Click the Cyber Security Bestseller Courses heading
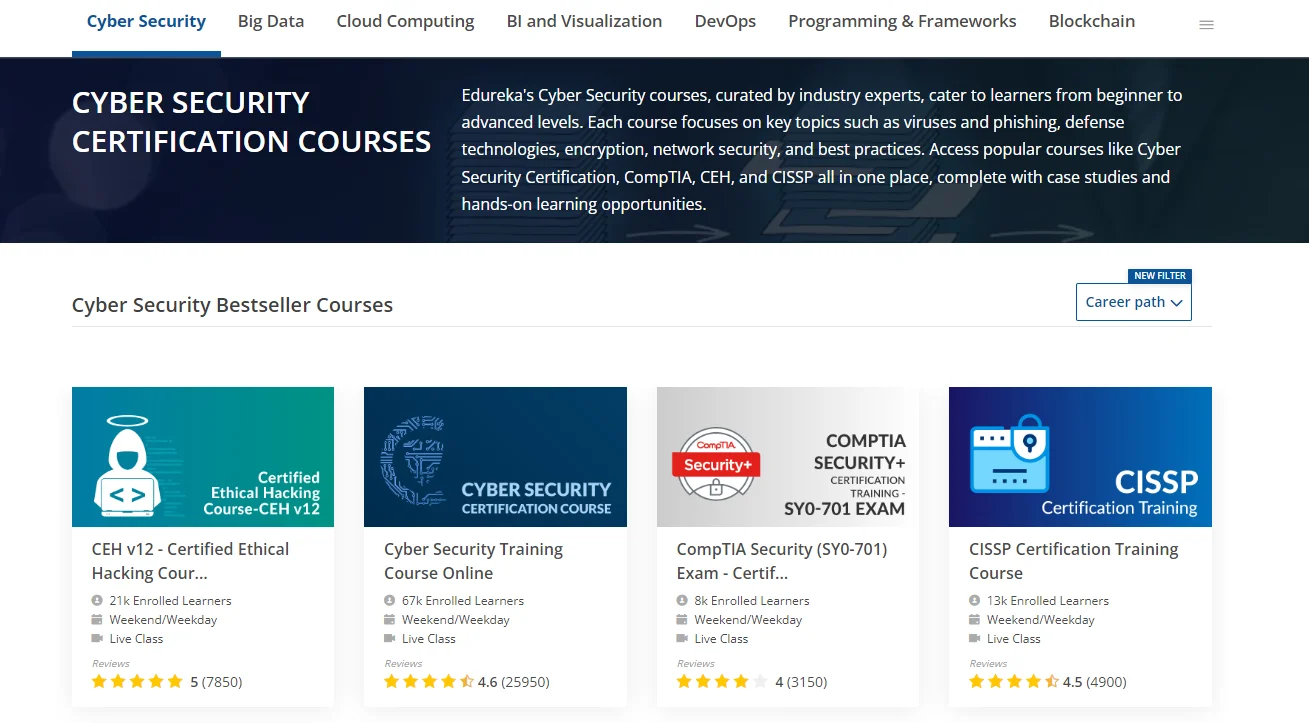This screenshot has height=723, width=1309. click(x=232, y=305)
